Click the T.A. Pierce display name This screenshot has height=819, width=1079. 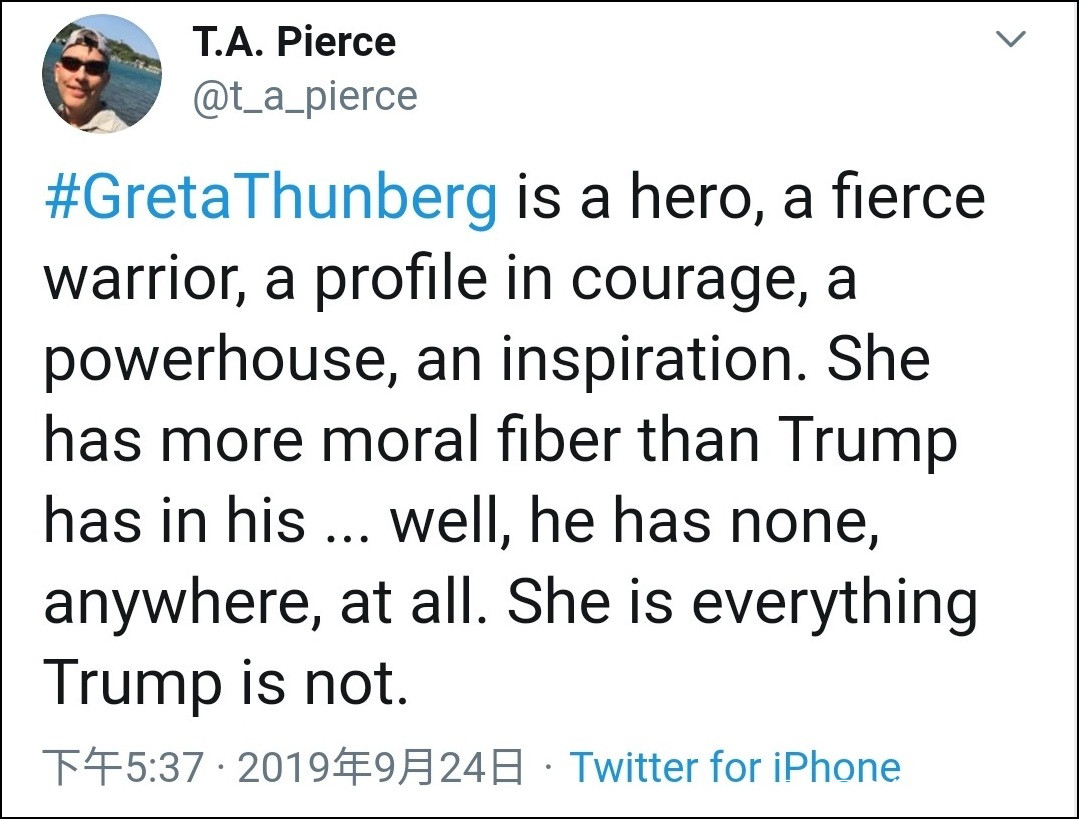click(x=293, y=41)
